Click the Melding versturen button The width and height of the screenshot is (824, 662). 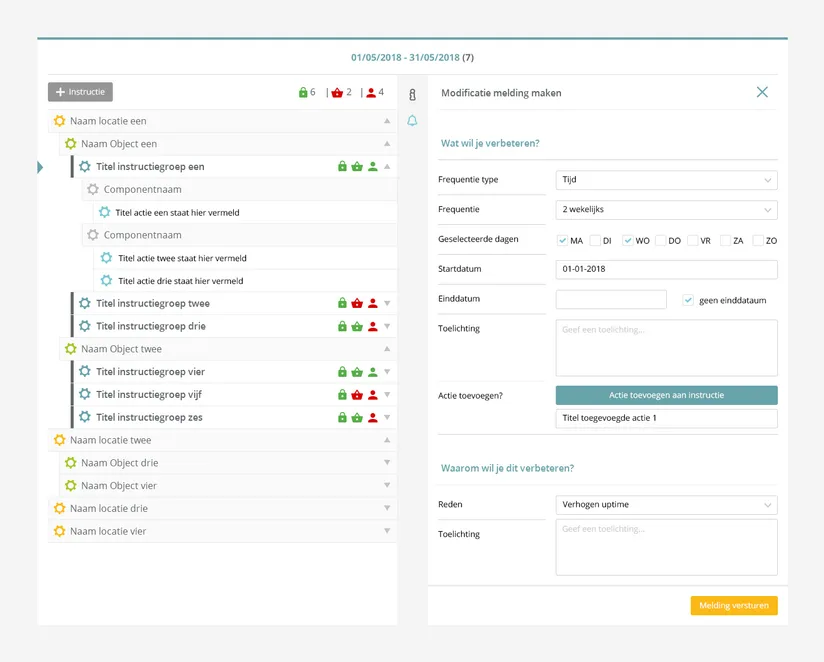click(733, 606)
